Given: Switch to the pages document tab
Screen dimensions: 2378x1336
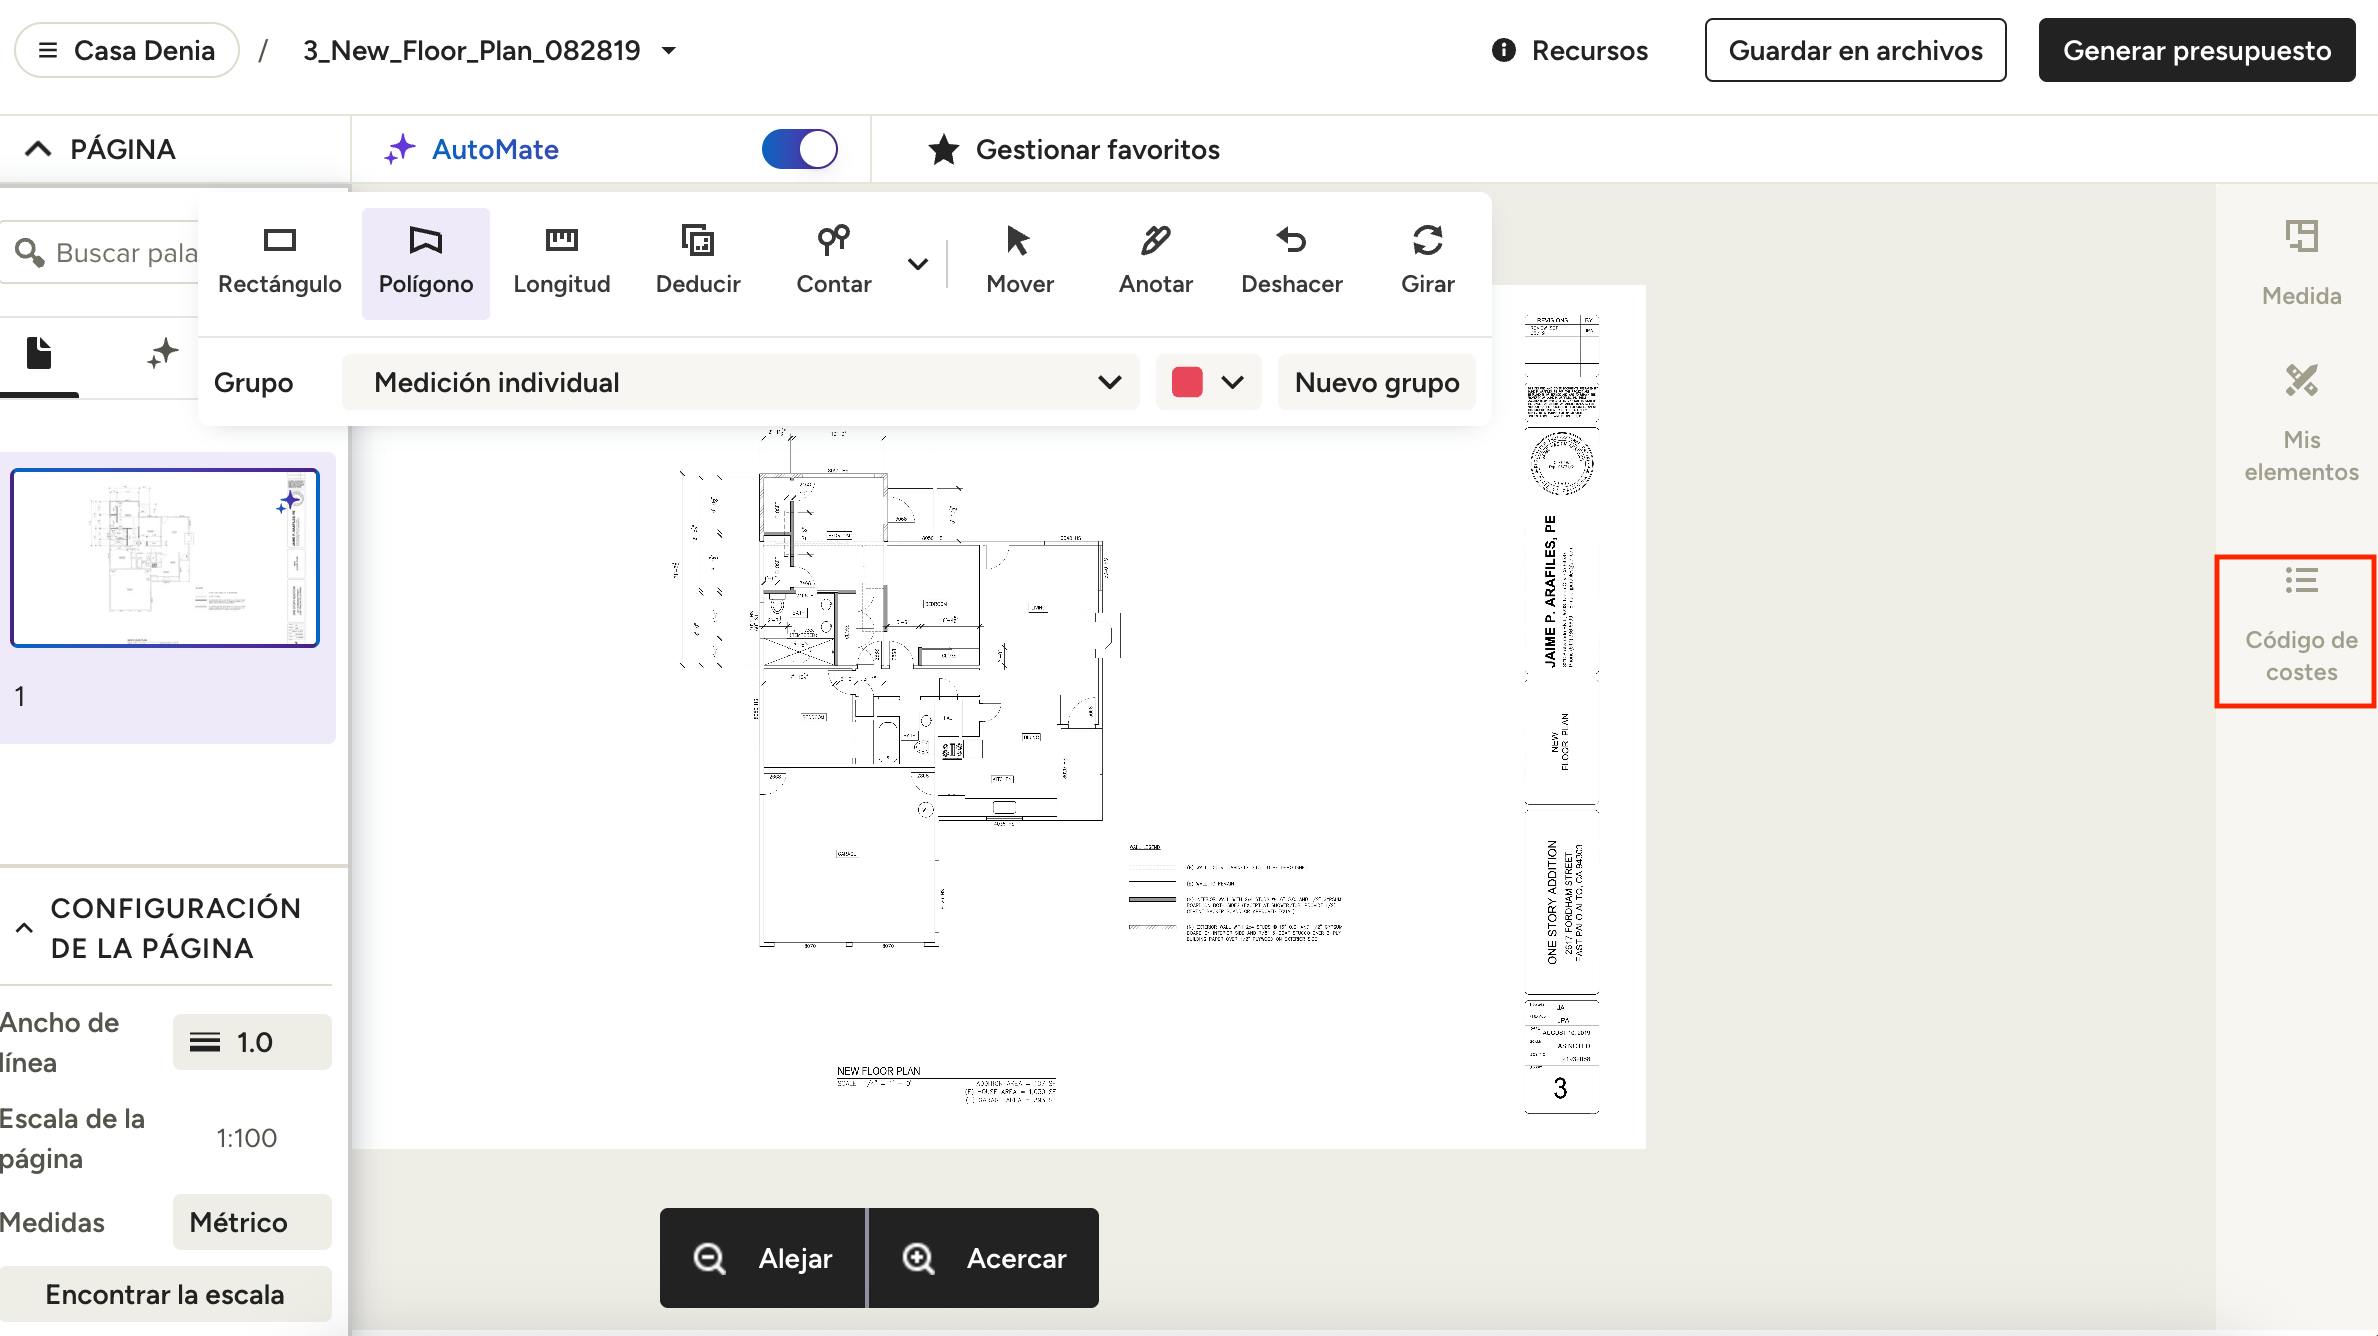Looking at the screenshot, I should [39, 353].
